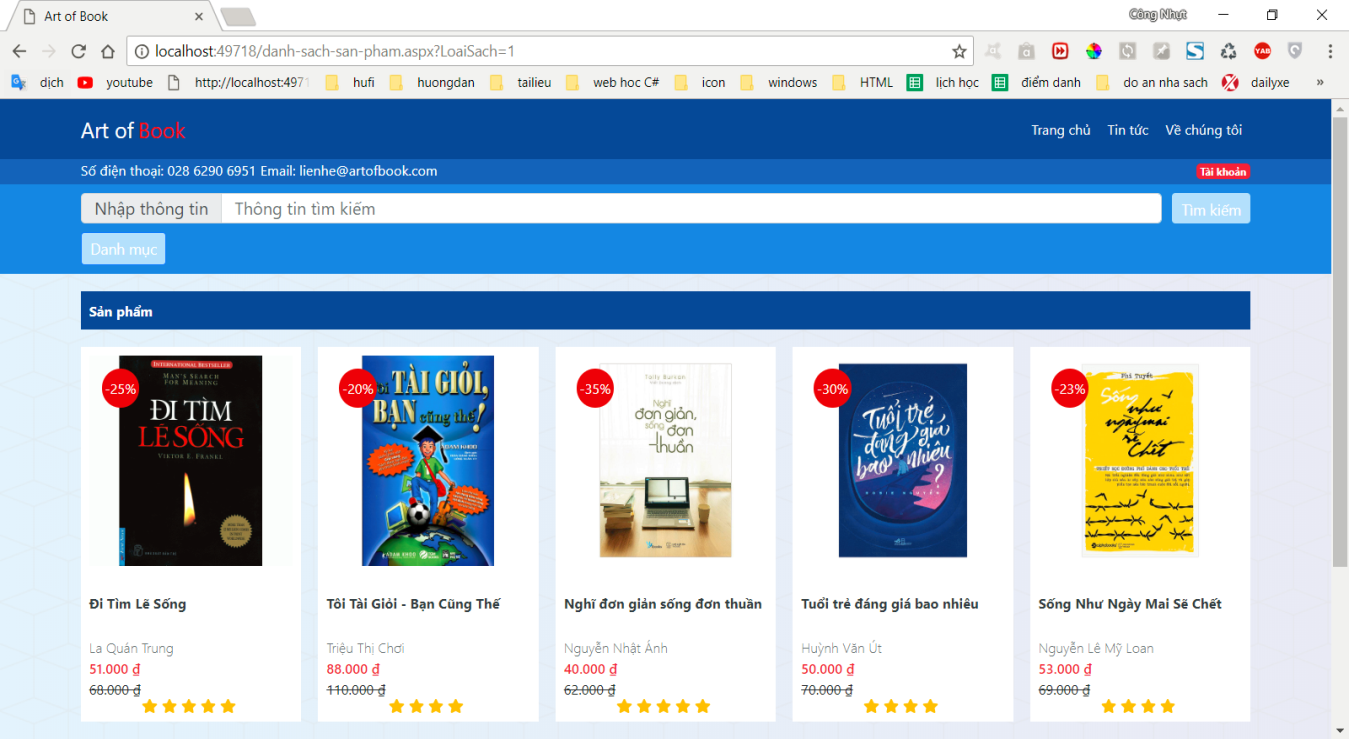Open the Tuổi trẻ đáng giá cover
1349x739 pixels.
coord(903,461)
